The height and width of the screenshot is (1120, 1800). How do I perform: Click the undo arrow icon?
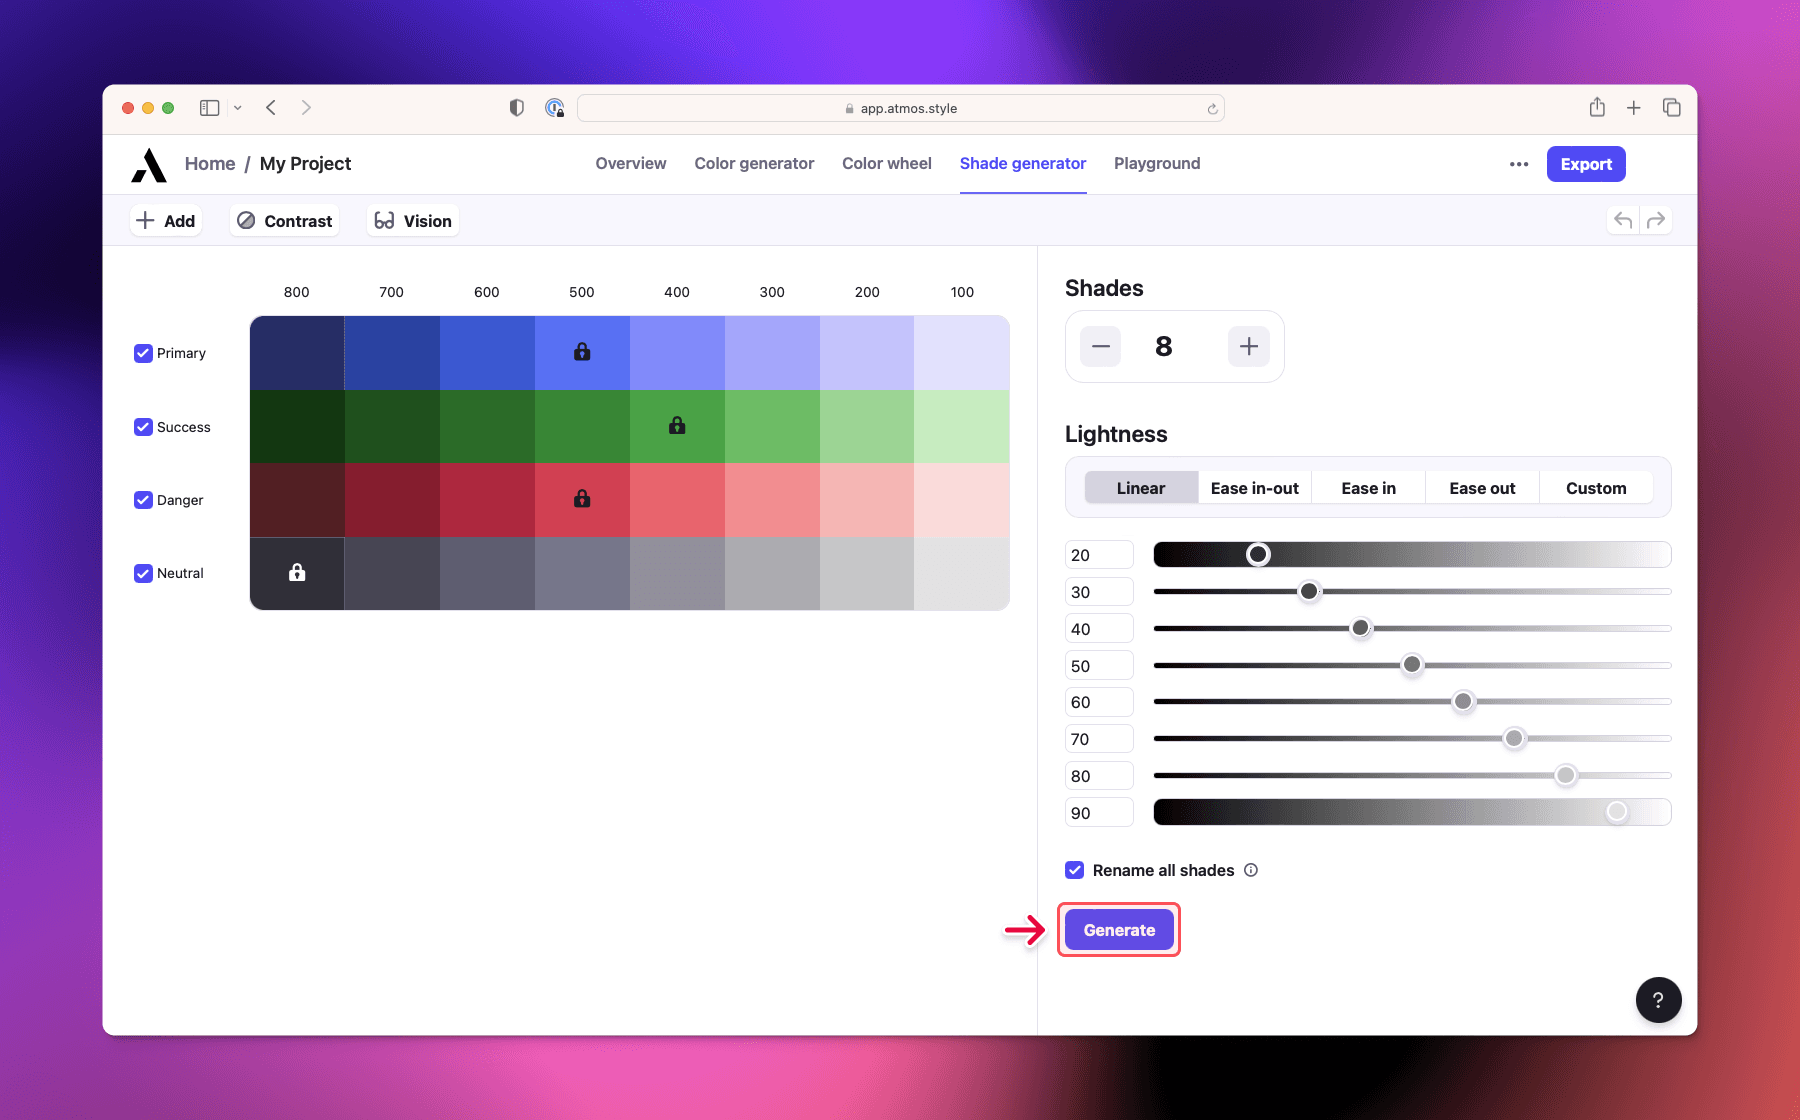1623,221
